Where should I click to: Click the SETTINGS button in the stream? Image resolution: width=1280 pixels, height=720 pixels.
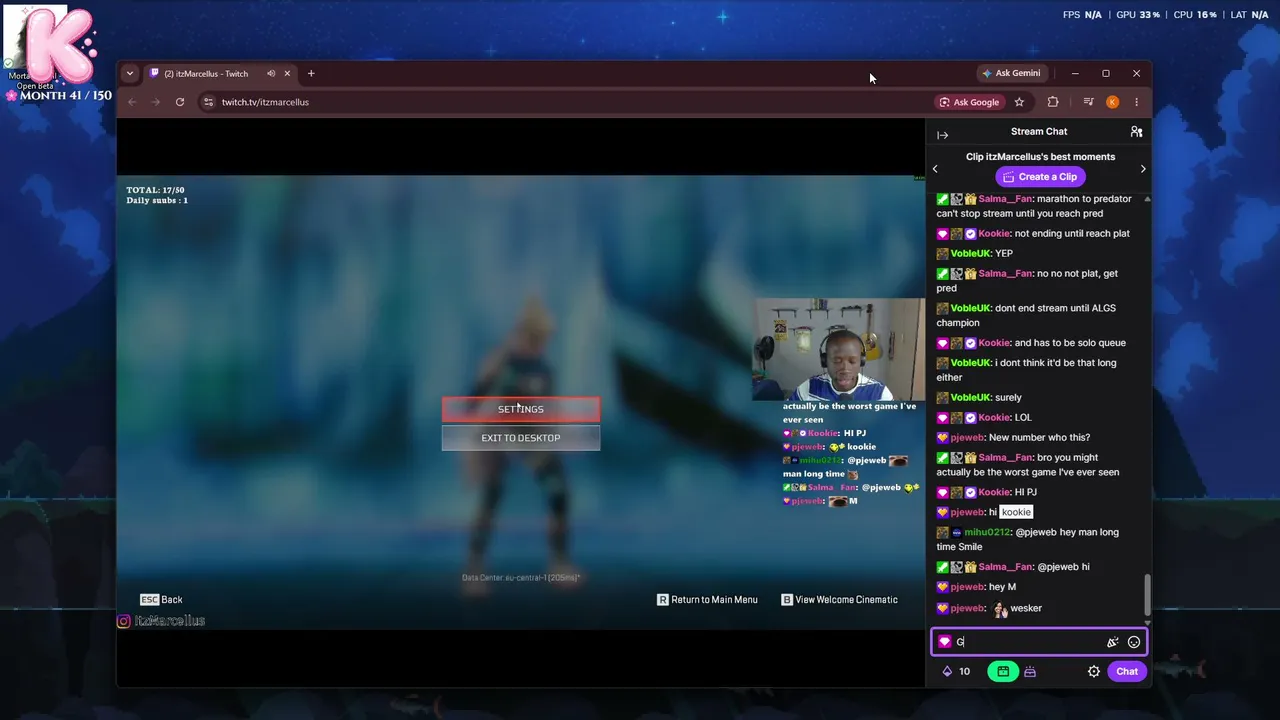521,409
